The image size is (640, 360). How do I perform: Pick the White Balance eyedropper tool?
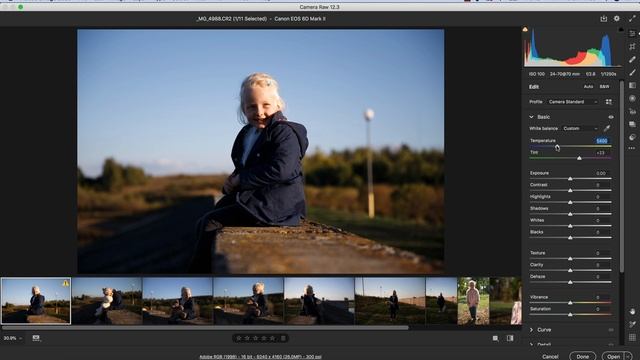(607, 128)
